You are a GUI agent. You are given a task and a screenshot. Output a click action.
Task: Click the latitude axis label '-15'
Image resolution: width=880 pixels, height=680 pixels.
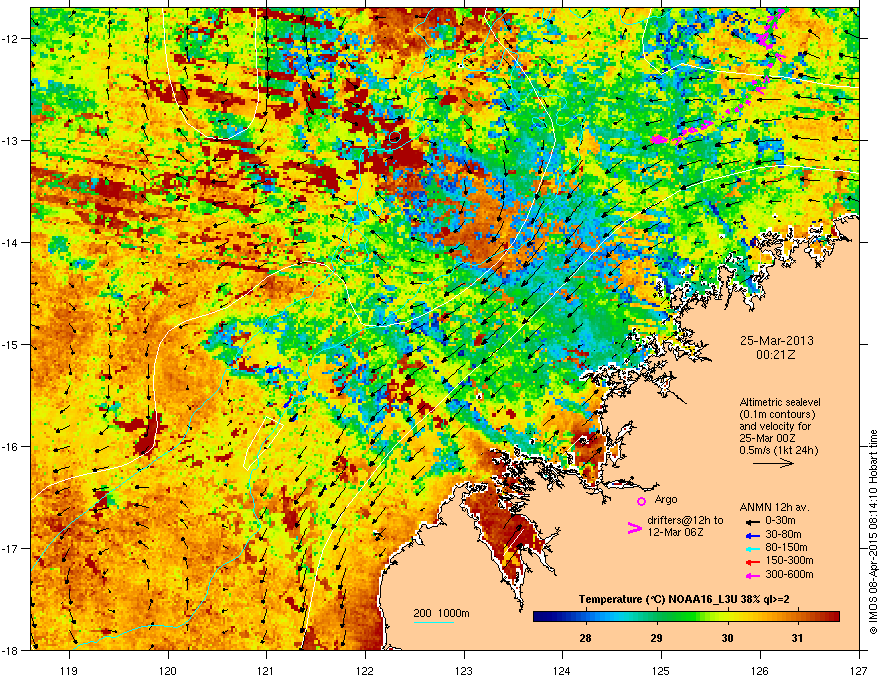(11, 344)
